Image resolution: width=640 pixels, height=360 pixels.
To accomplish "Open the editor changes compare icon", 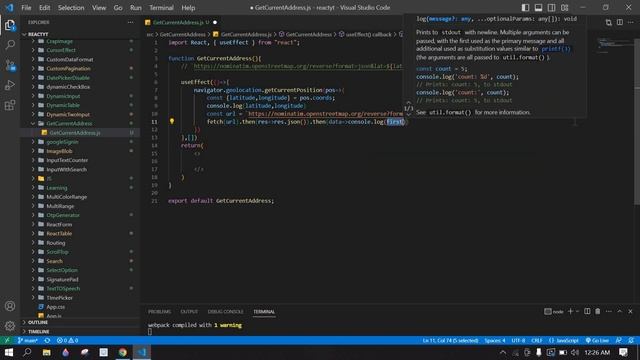I will [609, 22].
